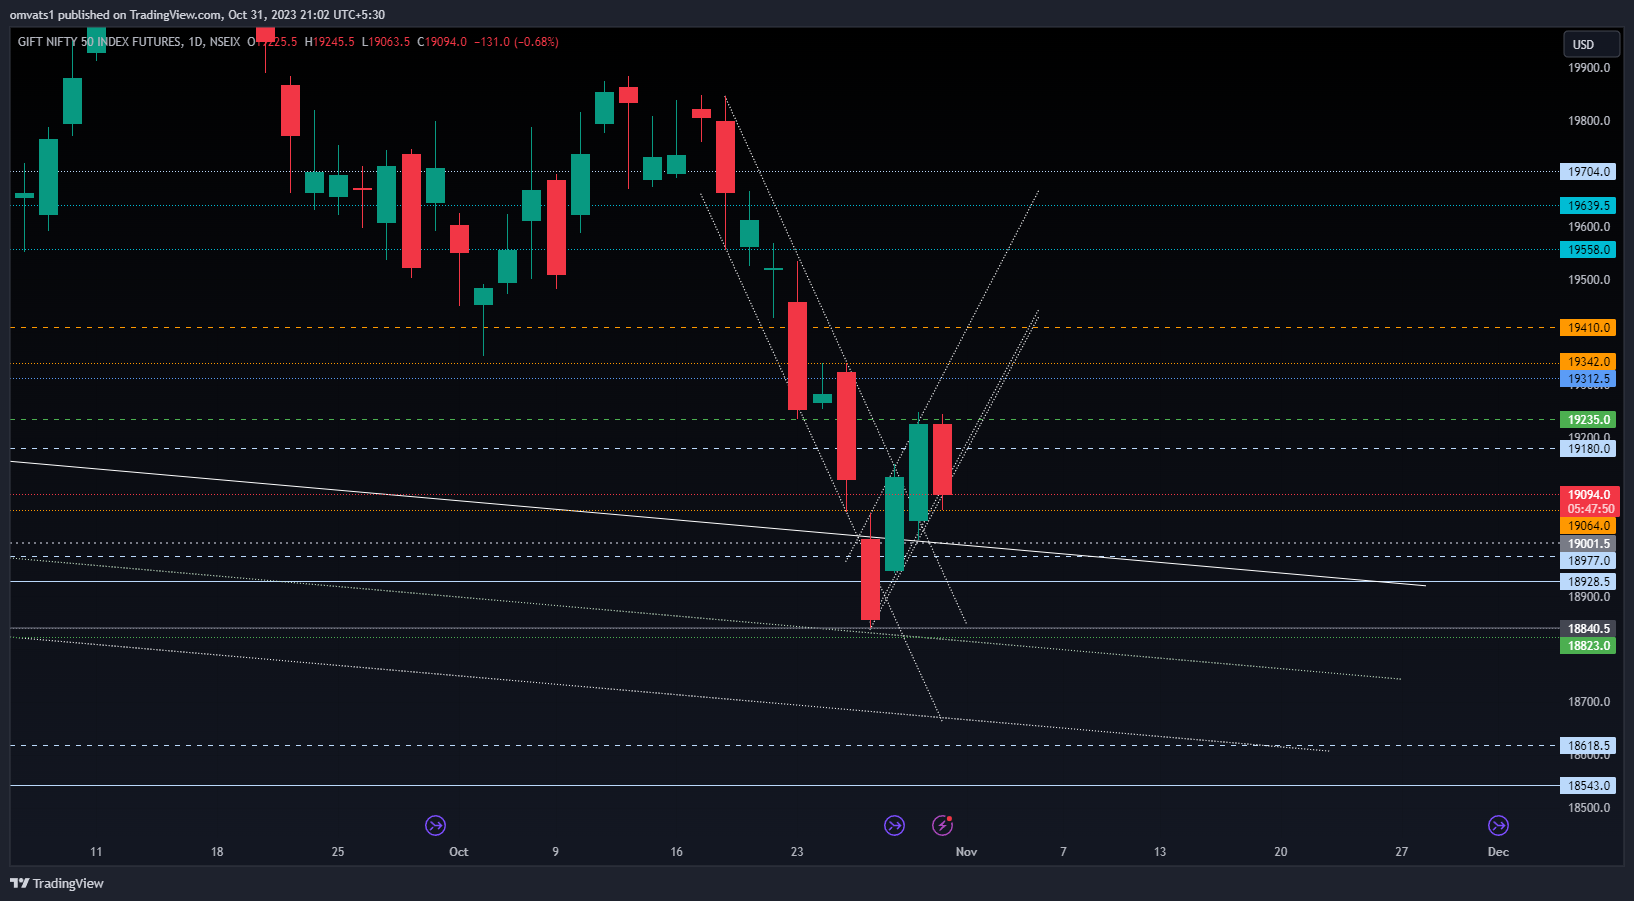
Task: Click the countdown timer 05:47:50
Action: pos(1590,509)
